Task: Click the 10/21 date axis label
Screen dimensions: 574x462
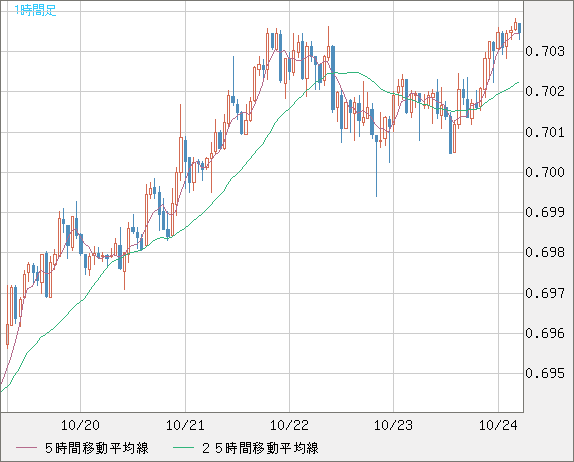Action: 185,425
